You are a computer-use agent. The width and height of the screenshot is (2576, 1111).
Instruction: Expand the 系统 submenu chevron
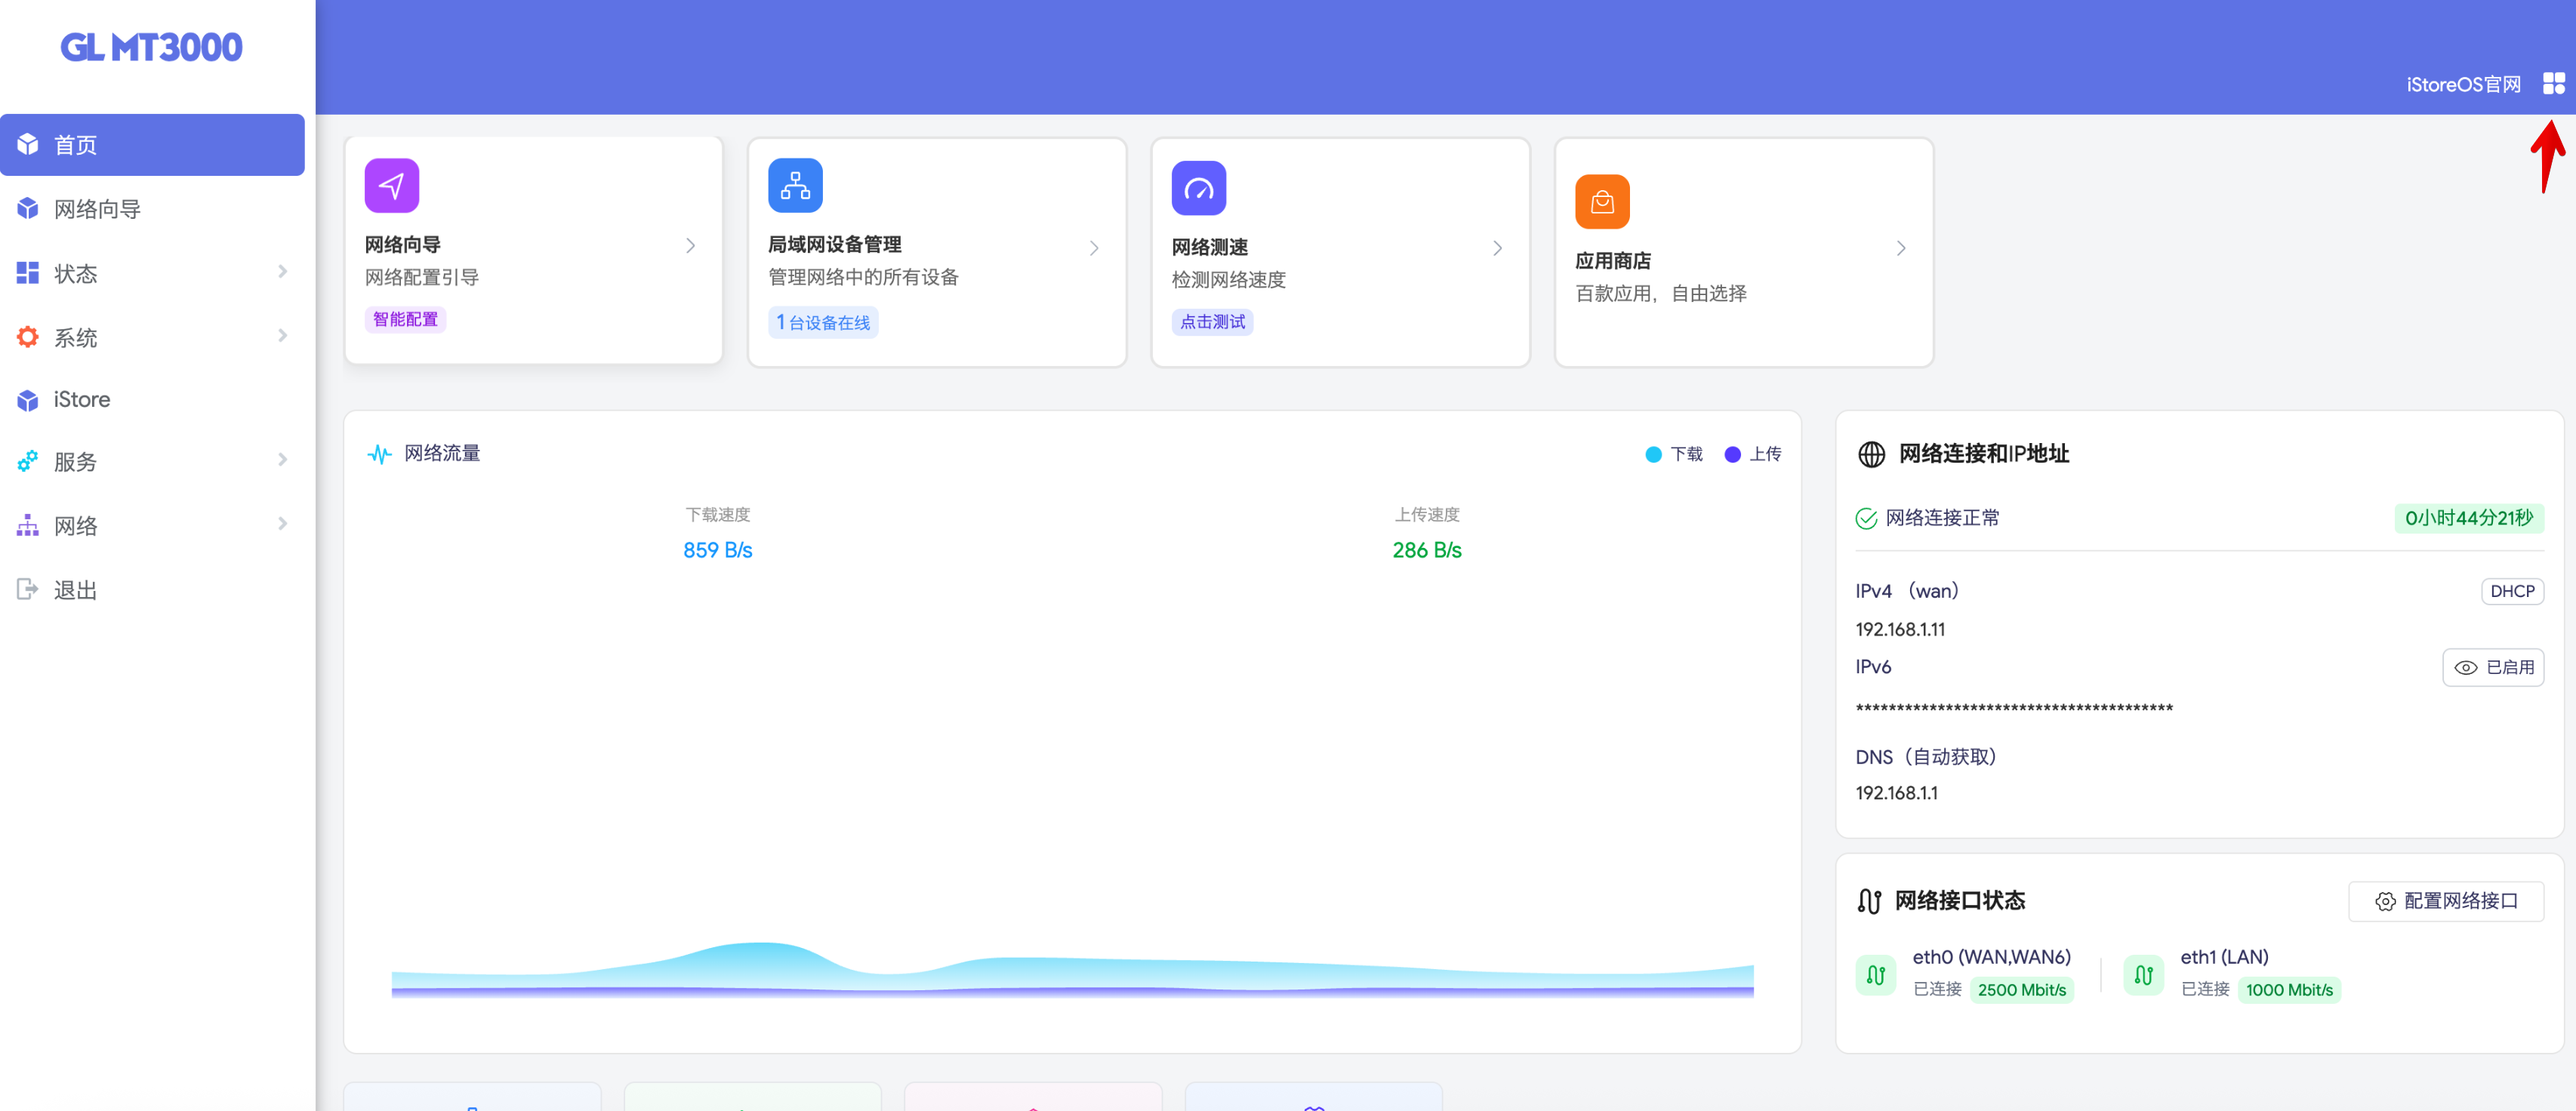283,336
